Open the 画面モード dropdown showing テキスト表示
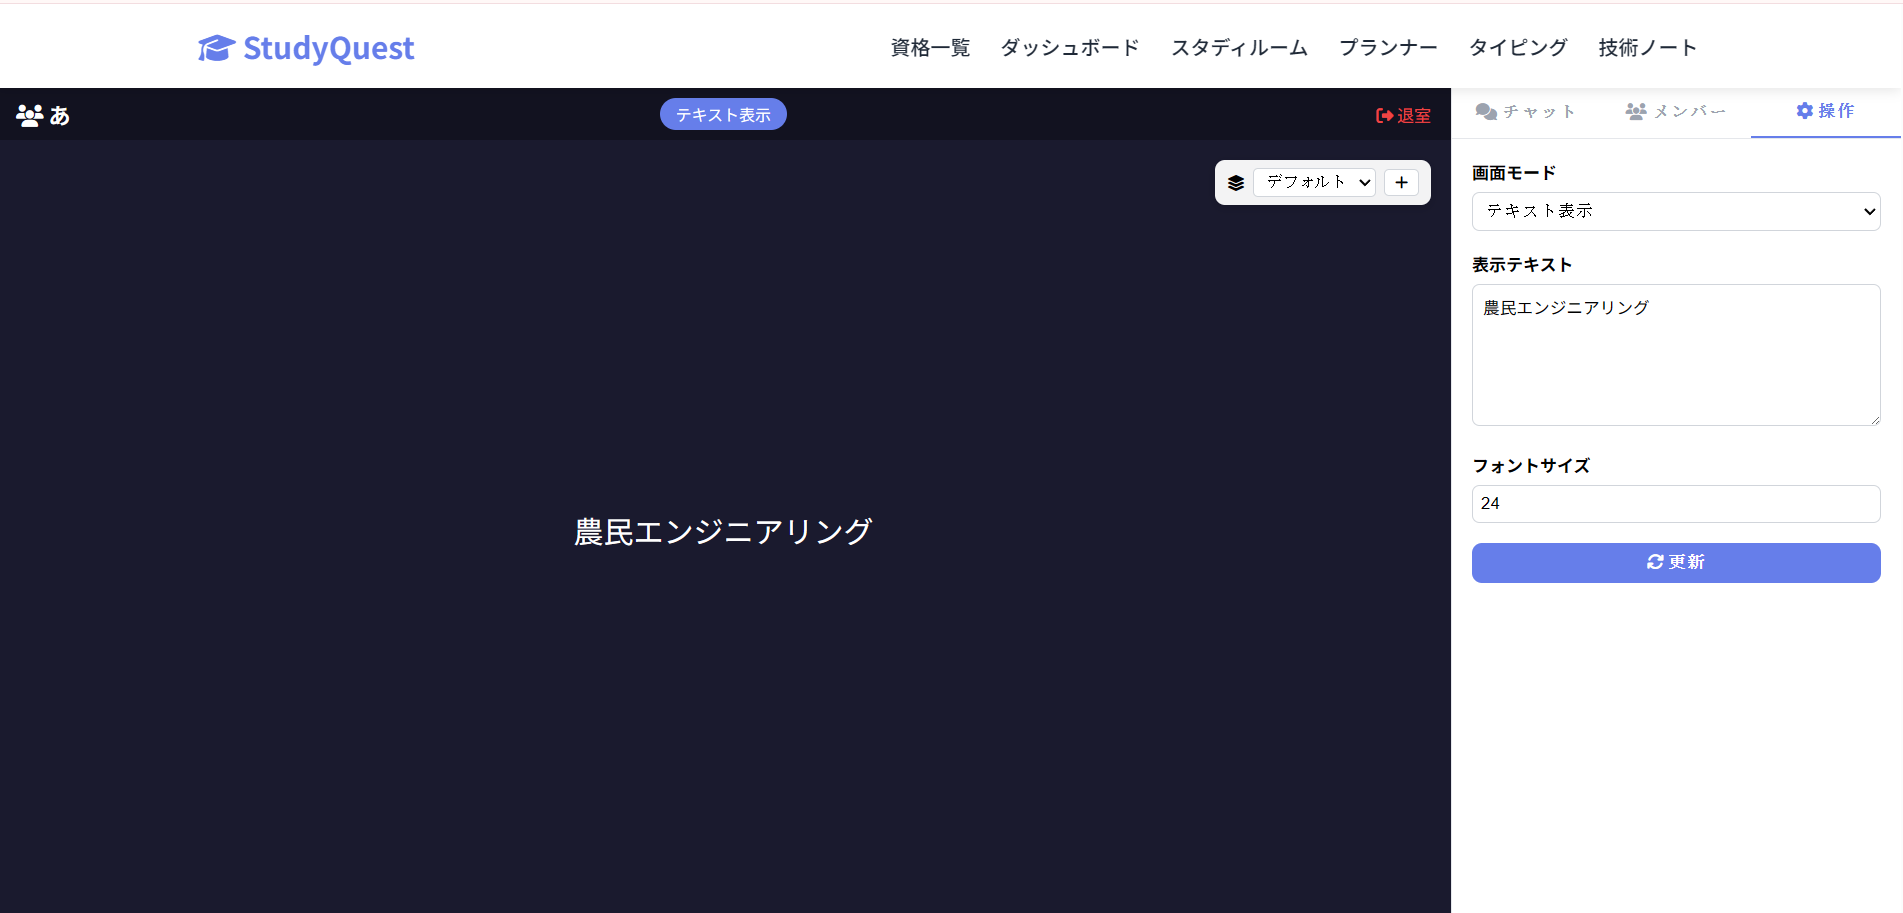Screen dimensions: 1903x913 [1675, 211]
